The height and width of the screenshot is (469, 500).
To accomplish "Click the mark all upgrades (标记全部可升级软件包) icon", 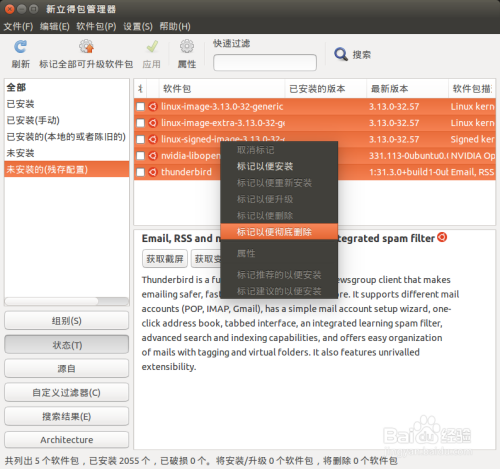I will pyautogui.click(x=86, y=47).
